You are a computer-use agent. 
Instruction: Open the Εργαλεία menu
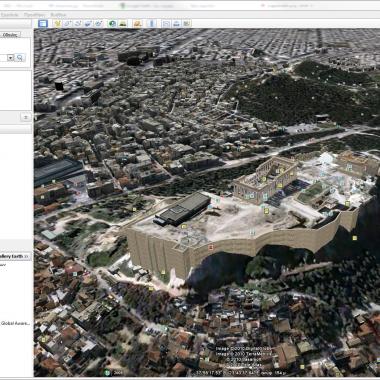pyautogui.click(x=9, y=15)
